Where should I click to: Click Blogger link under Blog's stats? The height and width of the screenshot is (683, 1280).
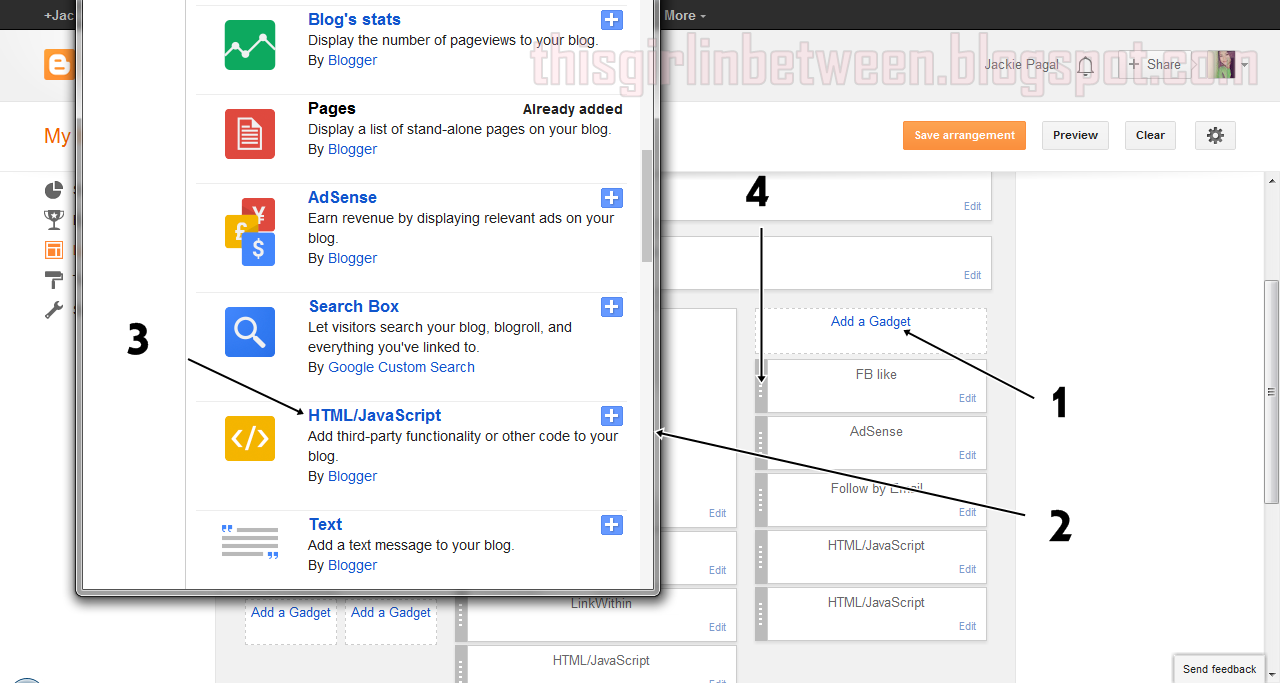tap(352, 60)
